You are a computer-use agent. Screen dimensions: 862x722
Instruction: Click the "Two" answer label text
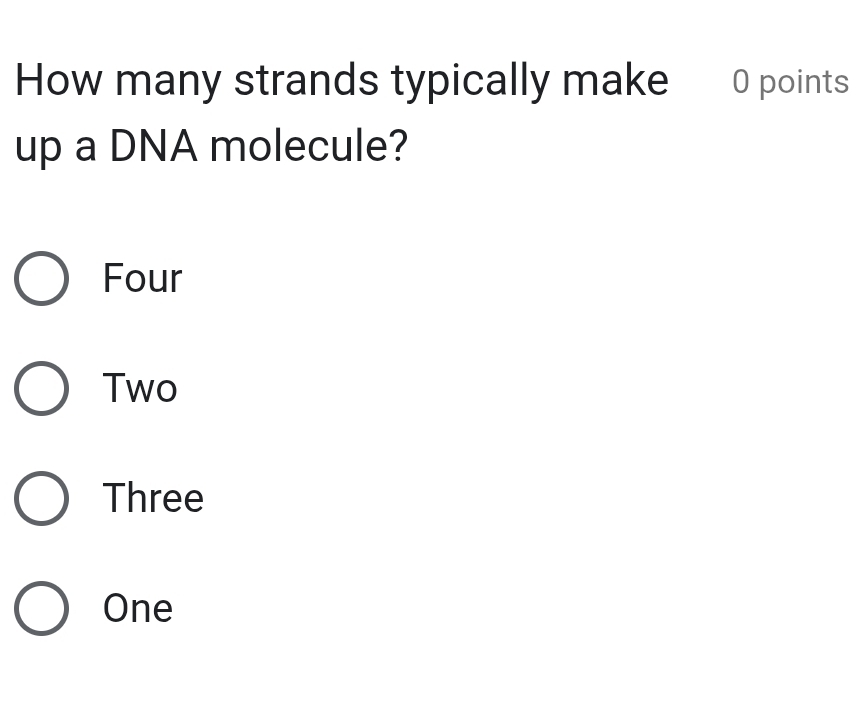click(139, 388)
